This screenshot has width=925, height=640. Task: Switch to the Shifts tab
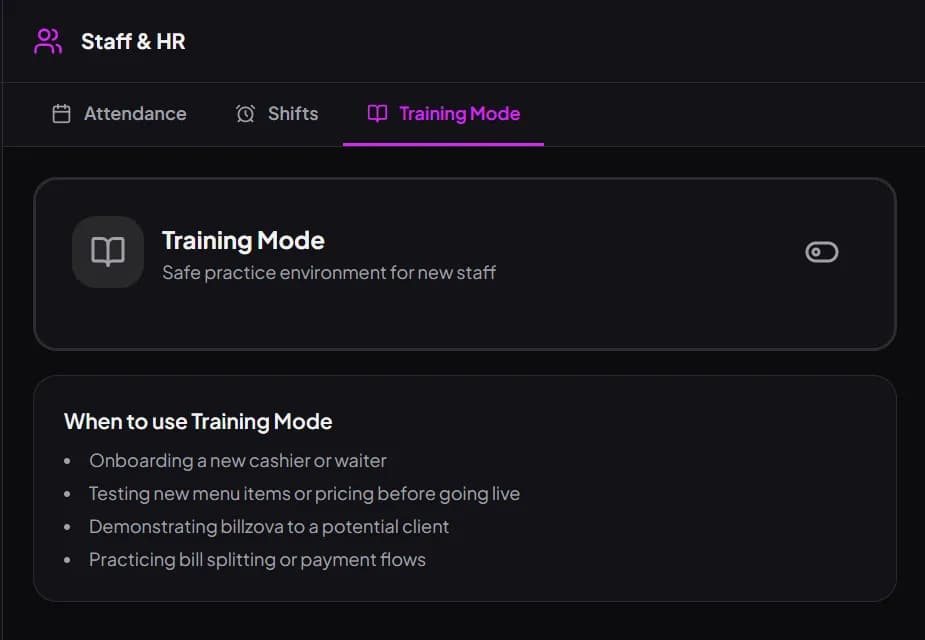(x=277, y=113)
